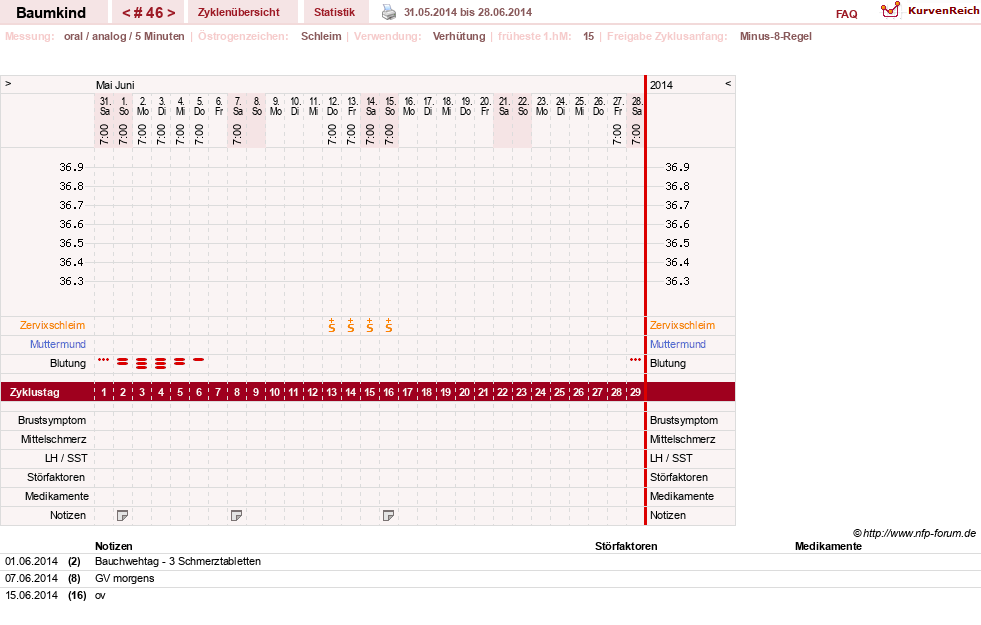Click the Störfaktoren column heading below chart
The image size is (981, 625).
point(626,546)
